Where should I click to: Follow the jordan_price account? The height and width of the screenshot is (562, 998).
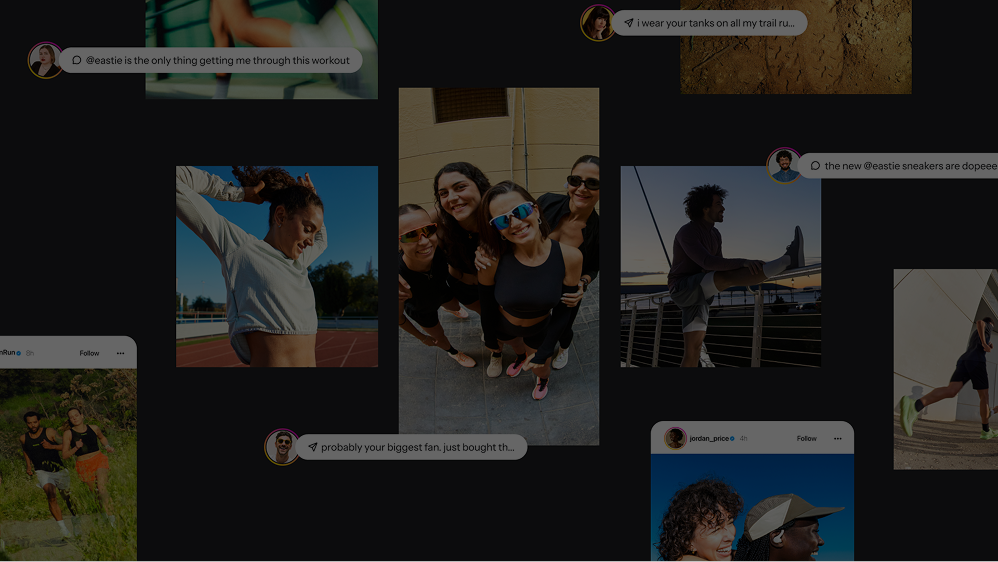pos(806,439)
